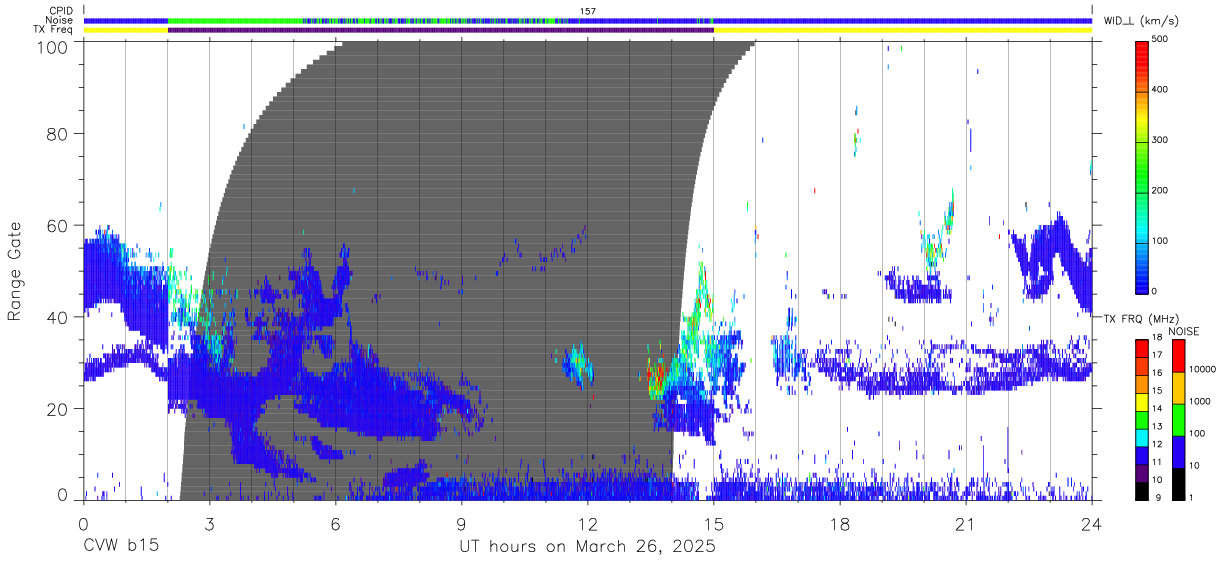Click the 3 hour tick label
Viewport: 1228px width, 567px height.
point(209,523)
